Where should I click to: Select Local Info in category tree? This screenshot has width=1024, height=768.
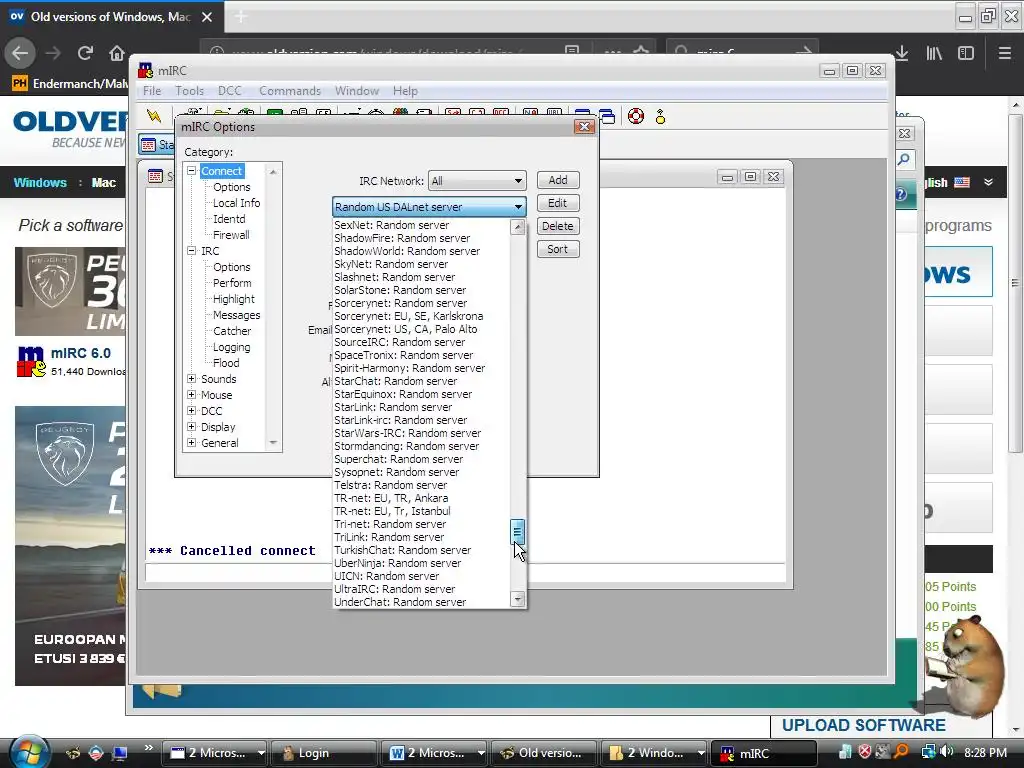(x=236, y=203)
